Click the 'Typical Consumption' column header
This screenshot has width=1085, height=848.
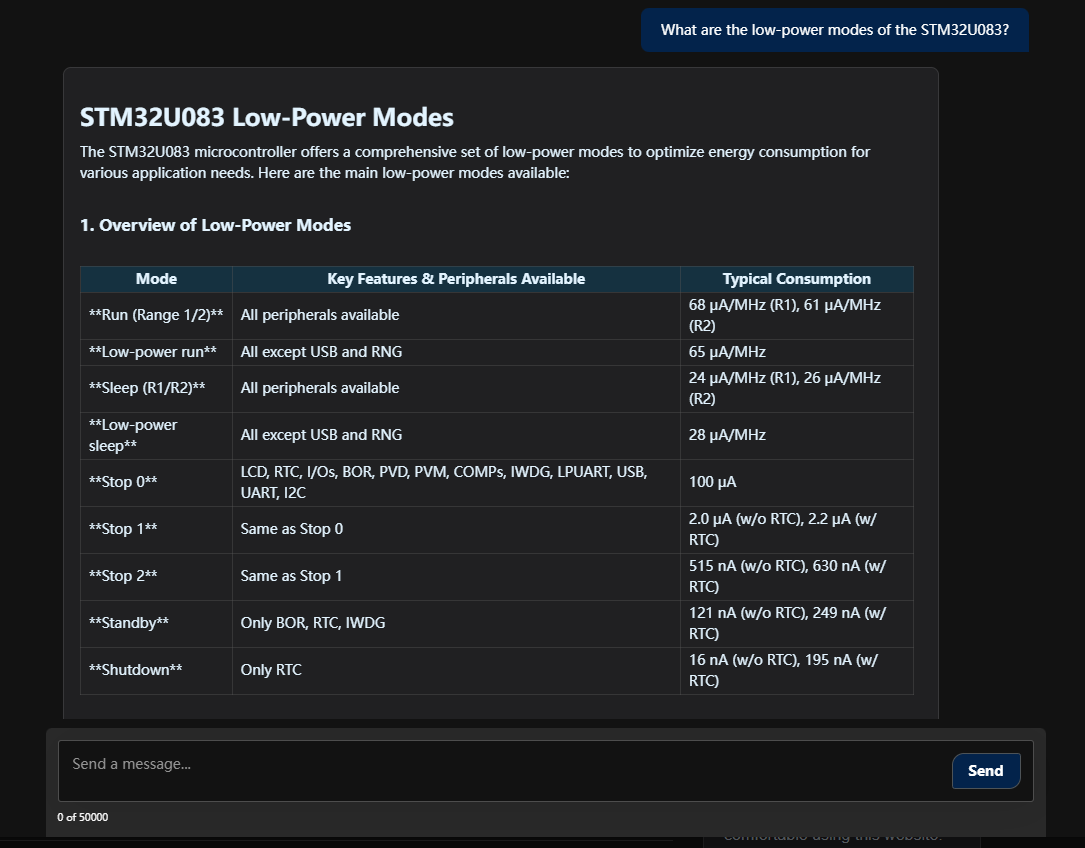[x=796, y=279]
